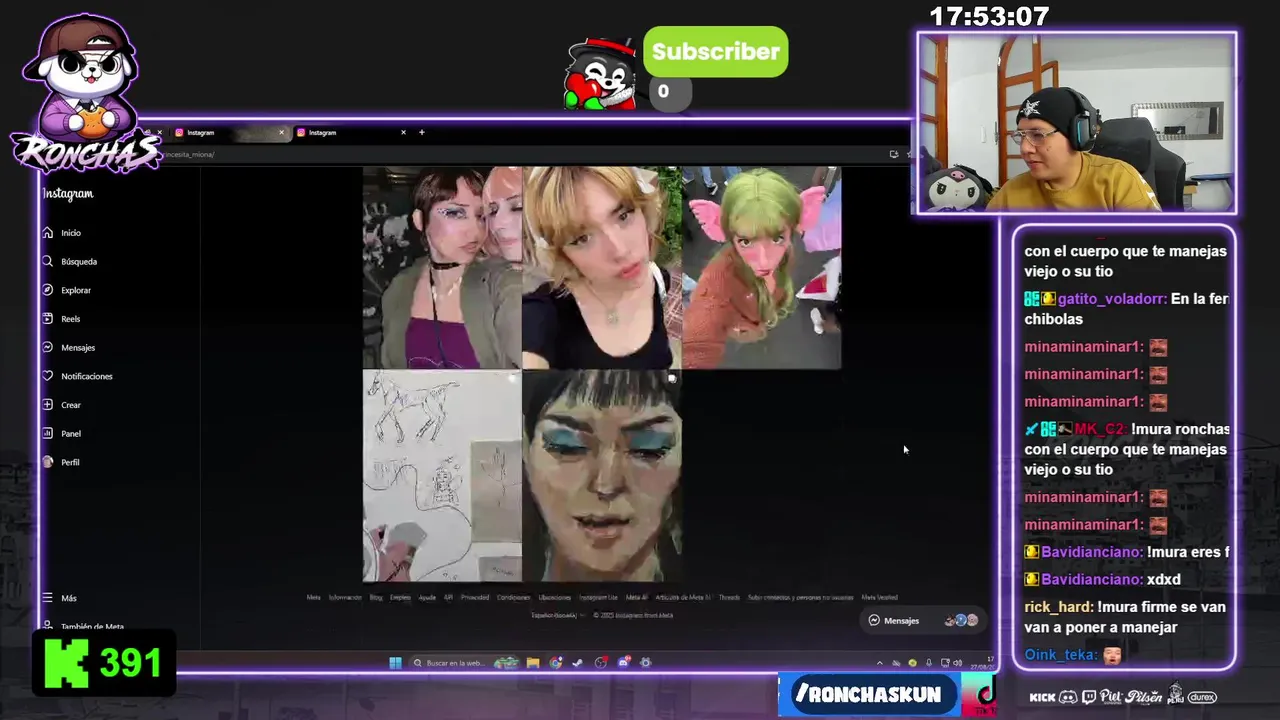The width and height of the screenshot is (1280, 720).
Task: Click the Privacidad footer link
Action: [475, 598]
